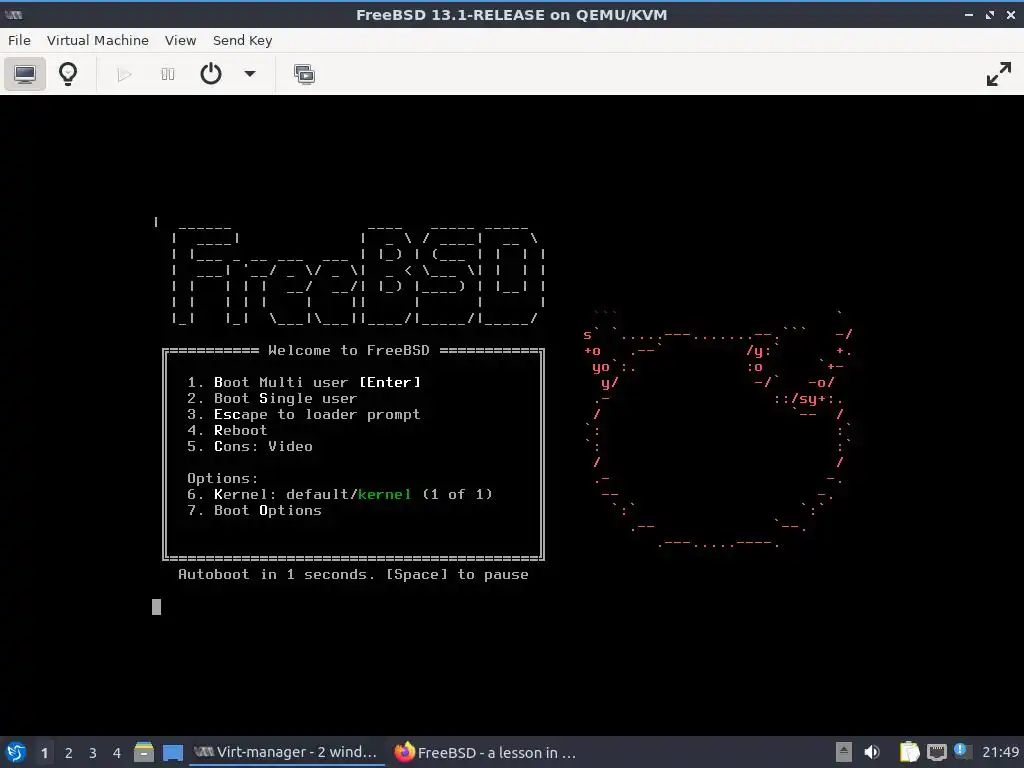
Task: Switch the console to fullscreen
Action: 999,74
